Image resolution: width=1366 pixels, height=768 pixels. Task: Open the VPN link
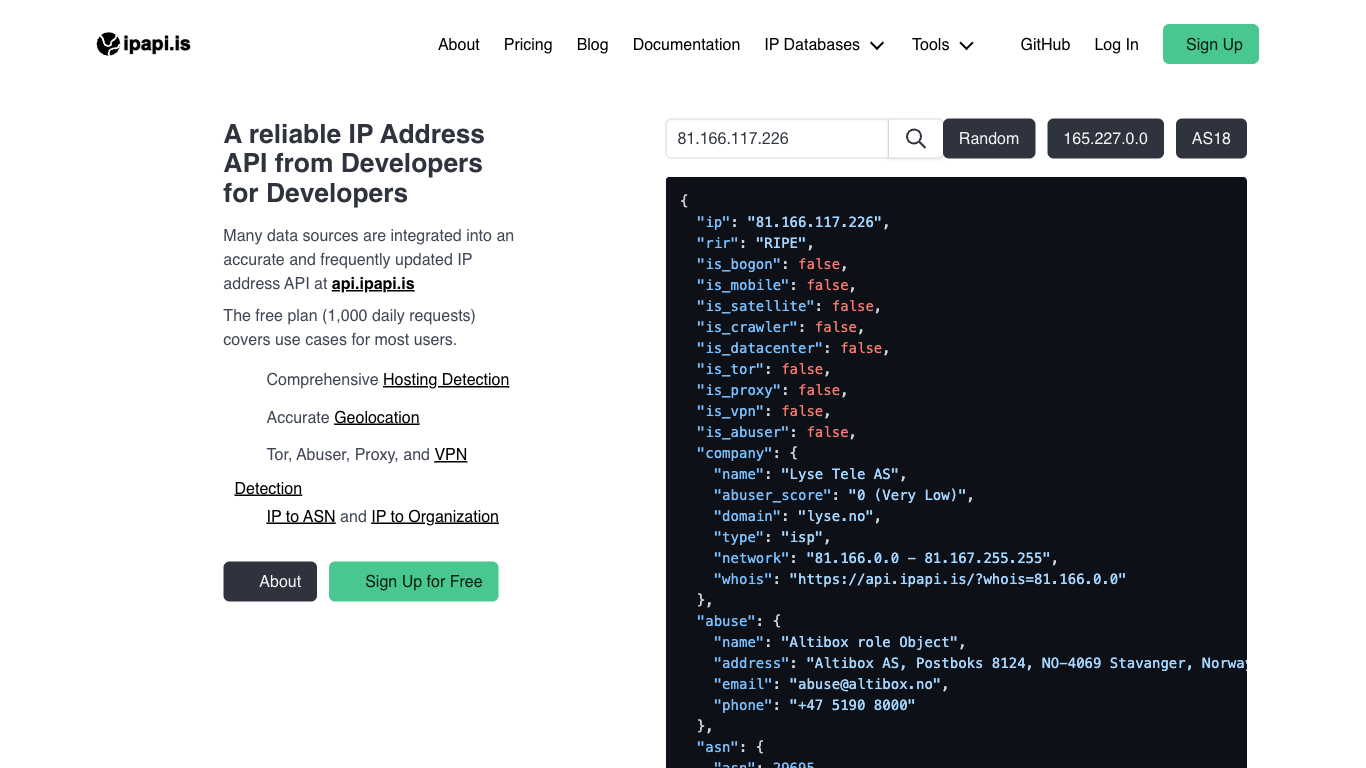click(x=451, y=454)
